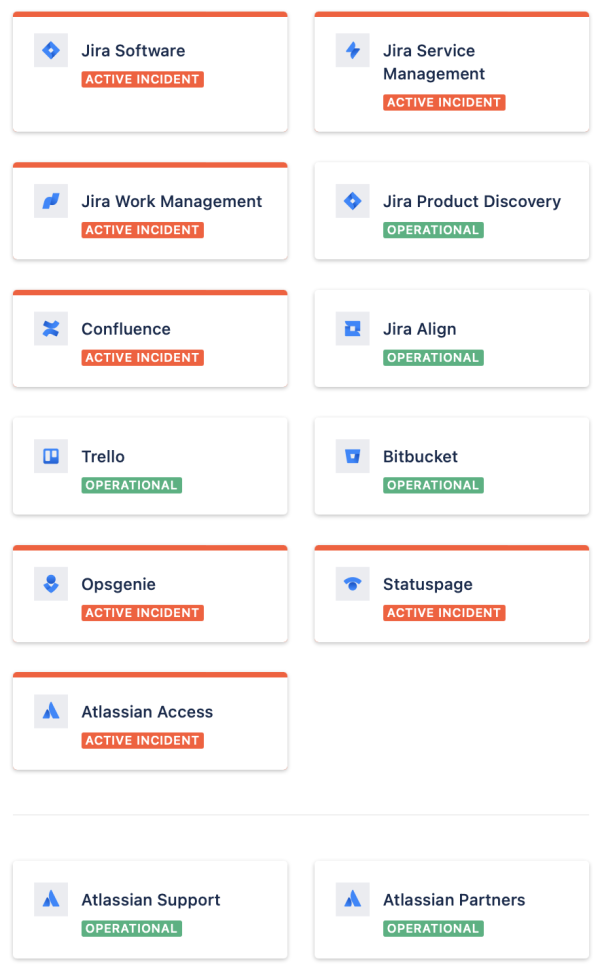This screenshot has height=968, width=600.
Task: Open the Jira Product Discovery card title
Action: (x=472, y=201)
